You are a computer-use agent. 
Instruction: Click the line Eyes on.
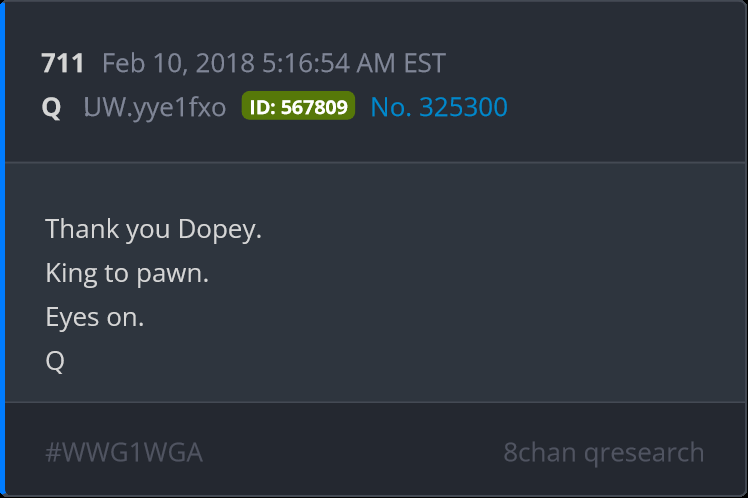tap(94, 317)
